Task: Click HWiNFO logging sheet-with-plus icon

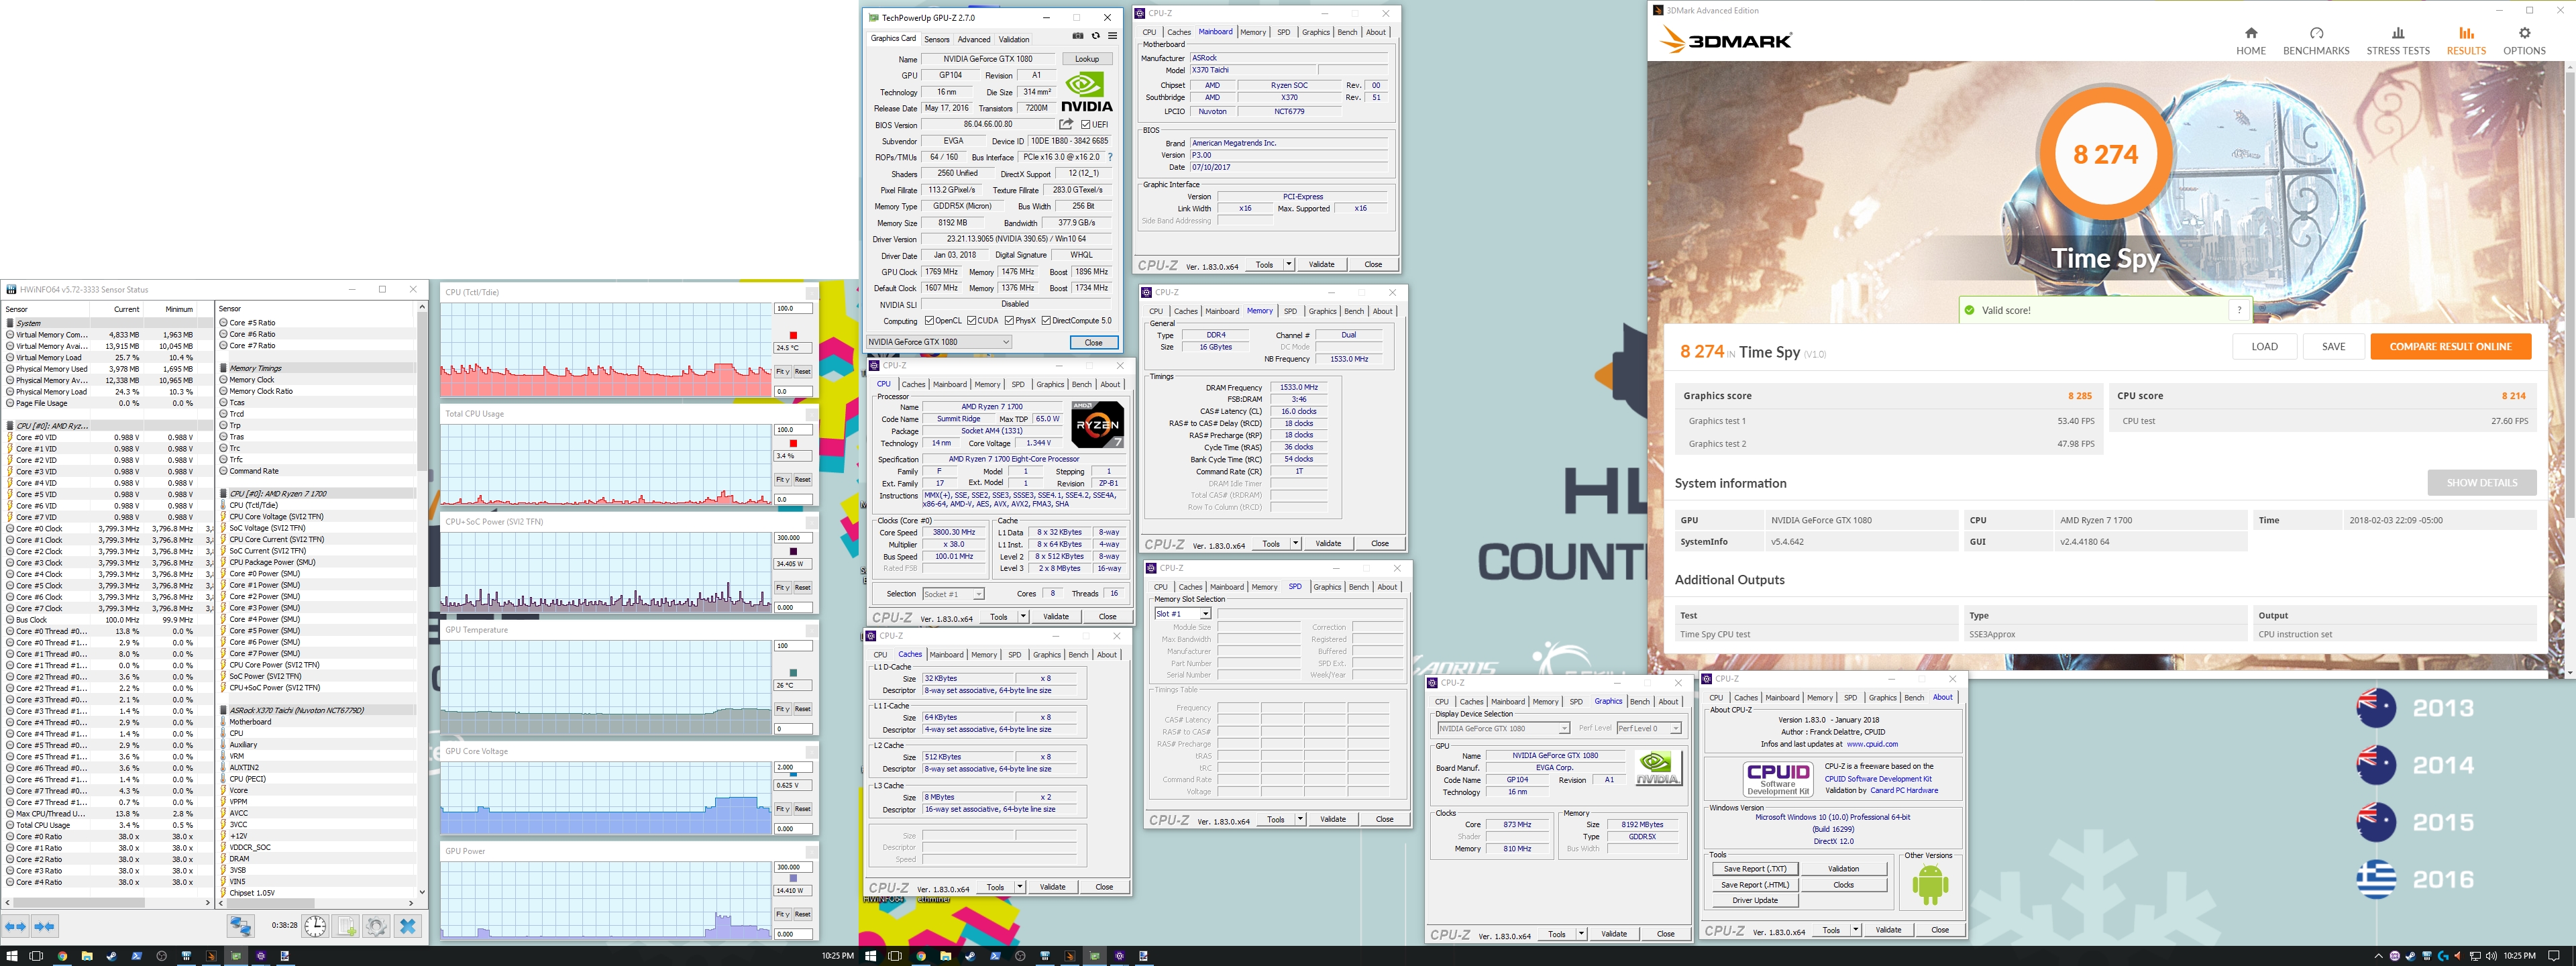Action: point(346,926)
